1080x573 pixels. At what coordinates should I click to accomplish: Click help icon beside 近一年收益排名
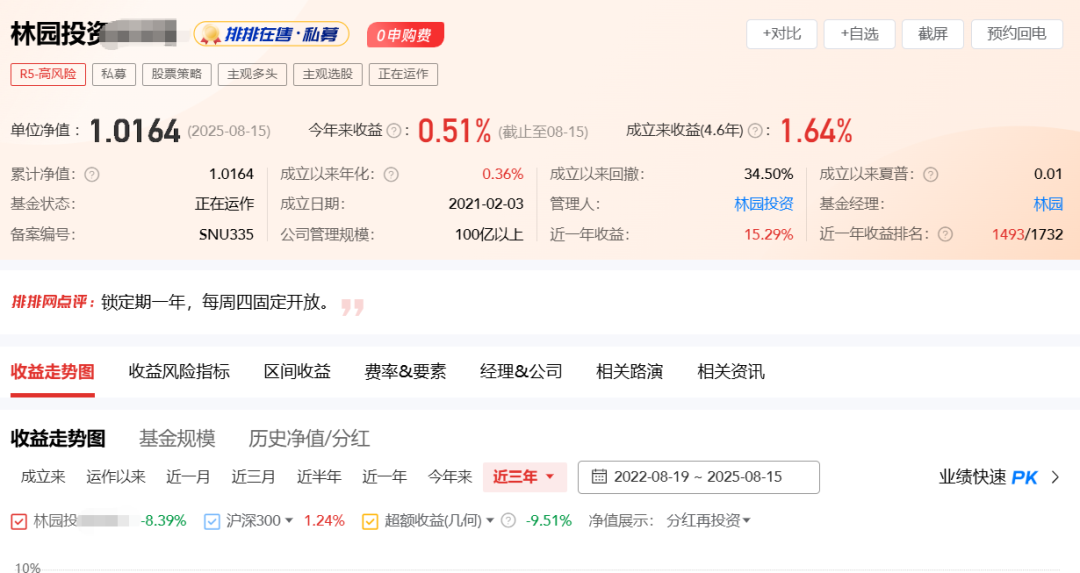pyautogui.click(x=946, y=235)
